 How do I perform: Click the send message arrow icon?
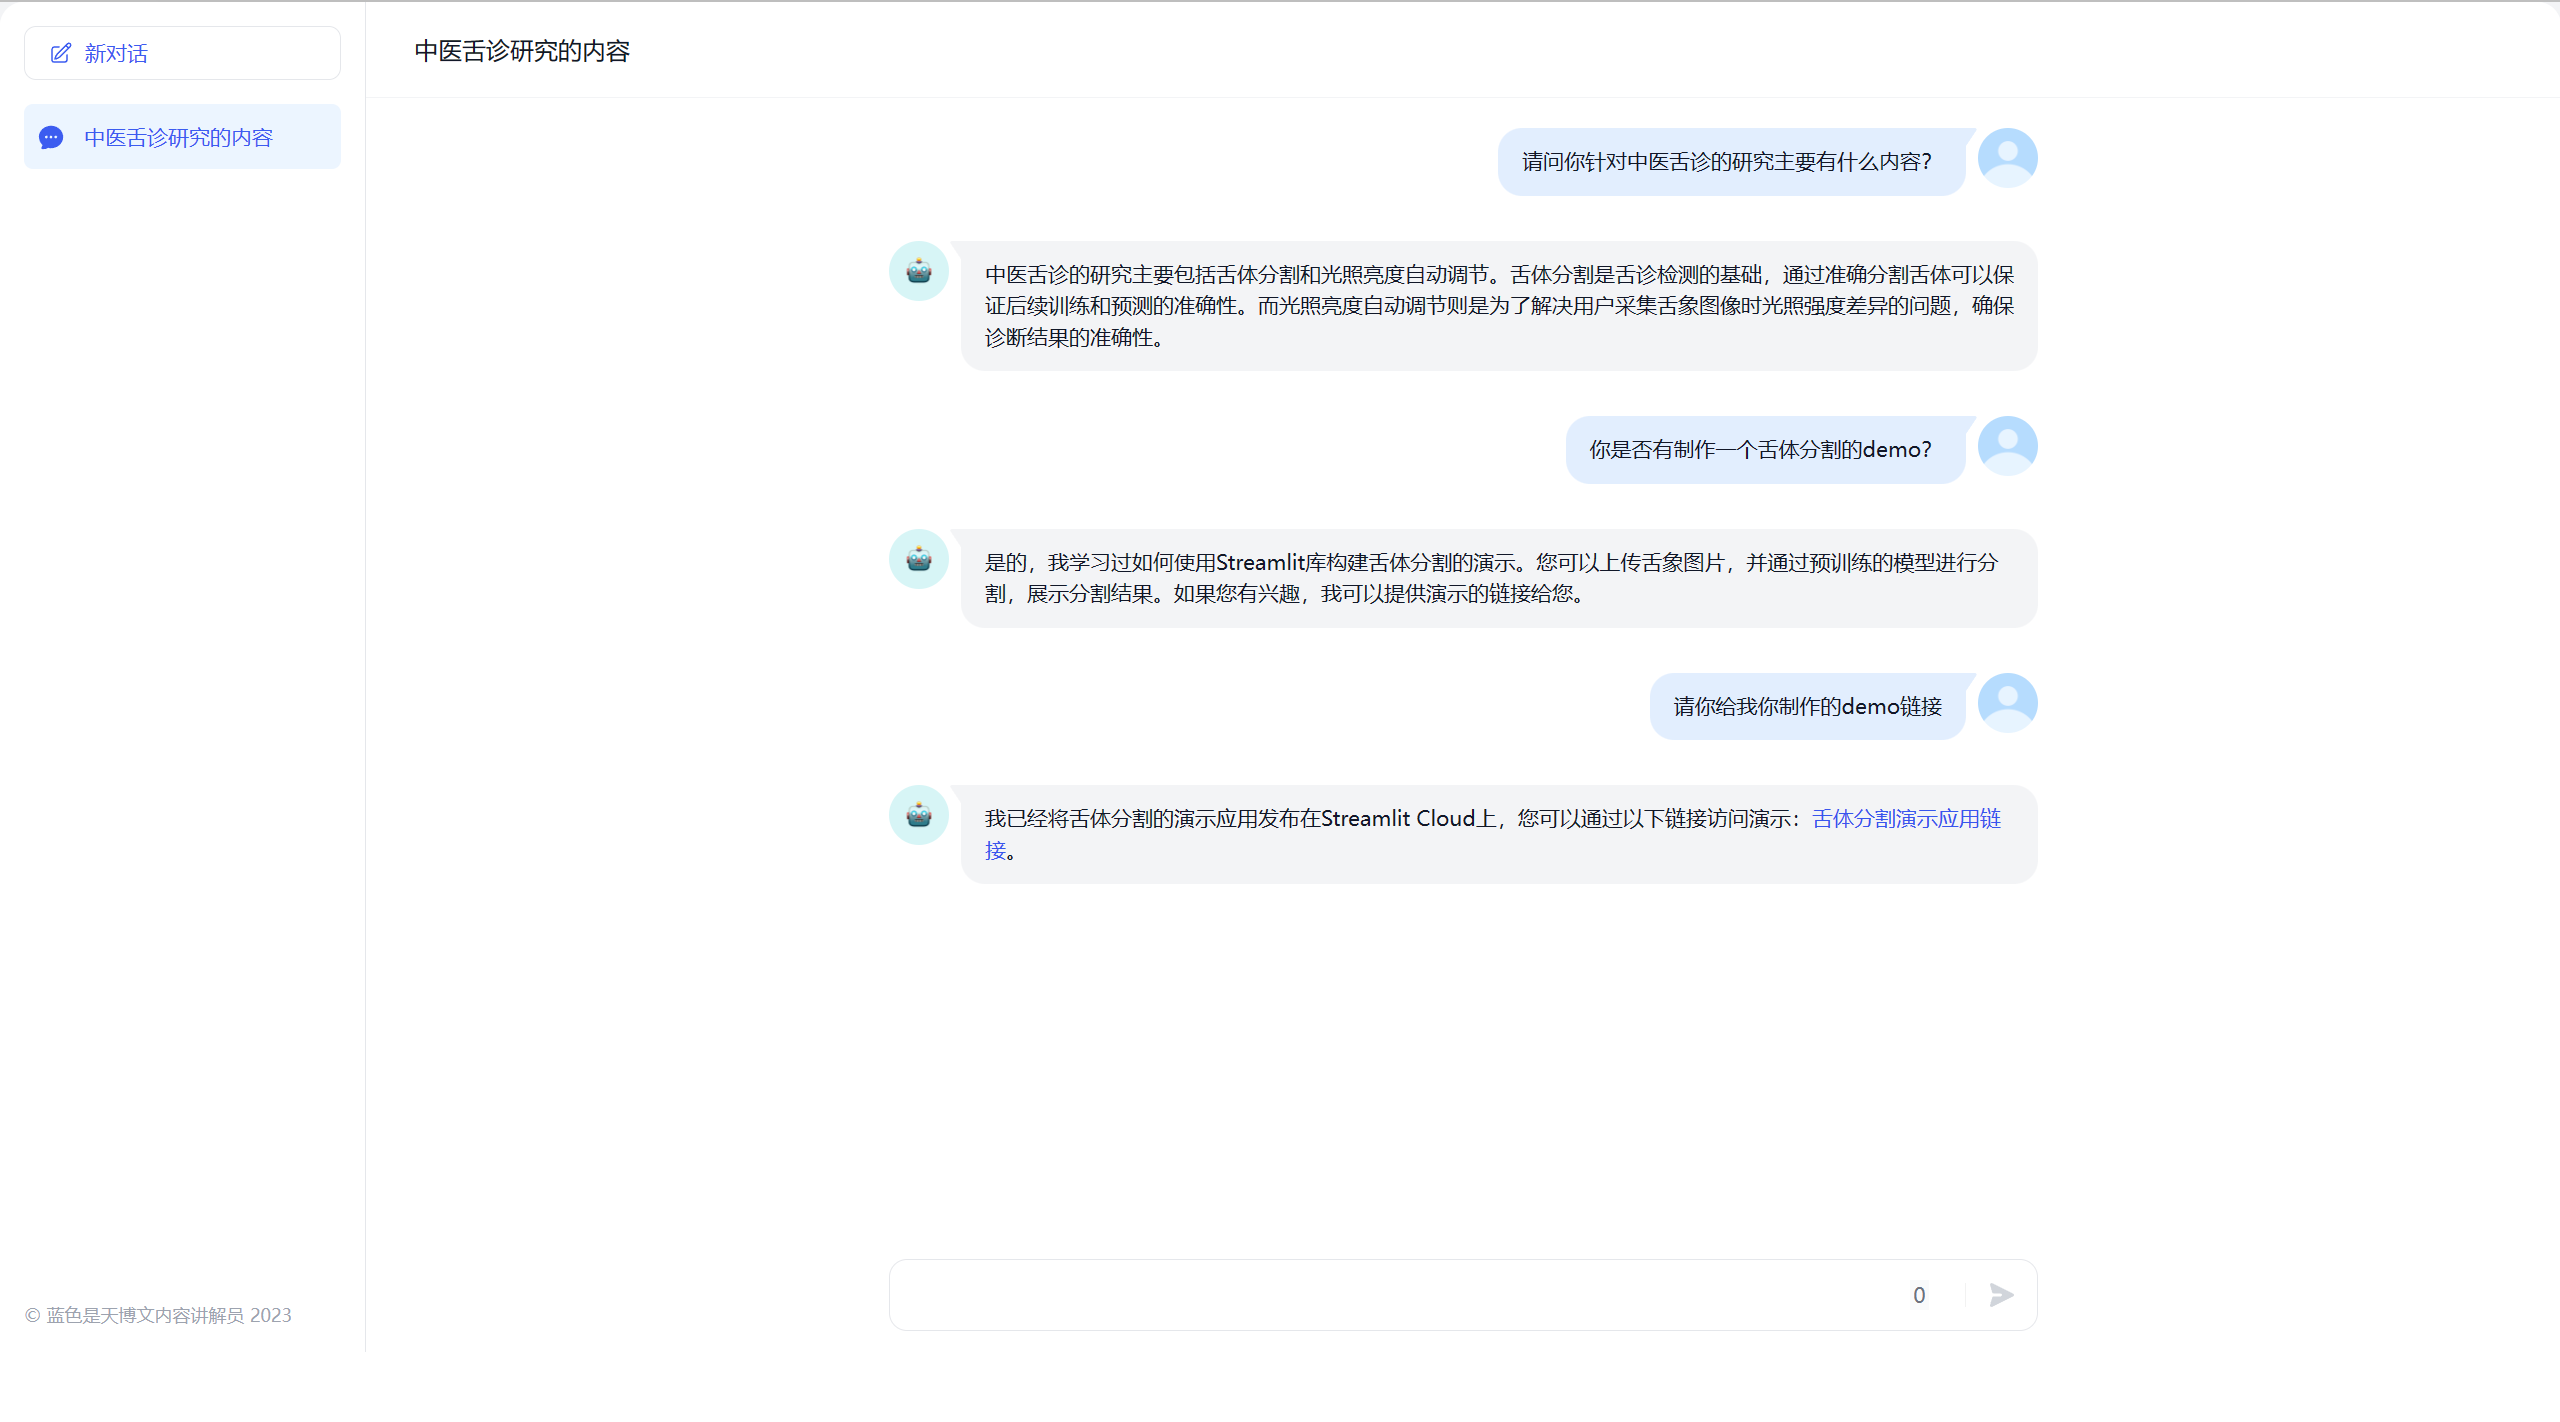[2001, 1295]
